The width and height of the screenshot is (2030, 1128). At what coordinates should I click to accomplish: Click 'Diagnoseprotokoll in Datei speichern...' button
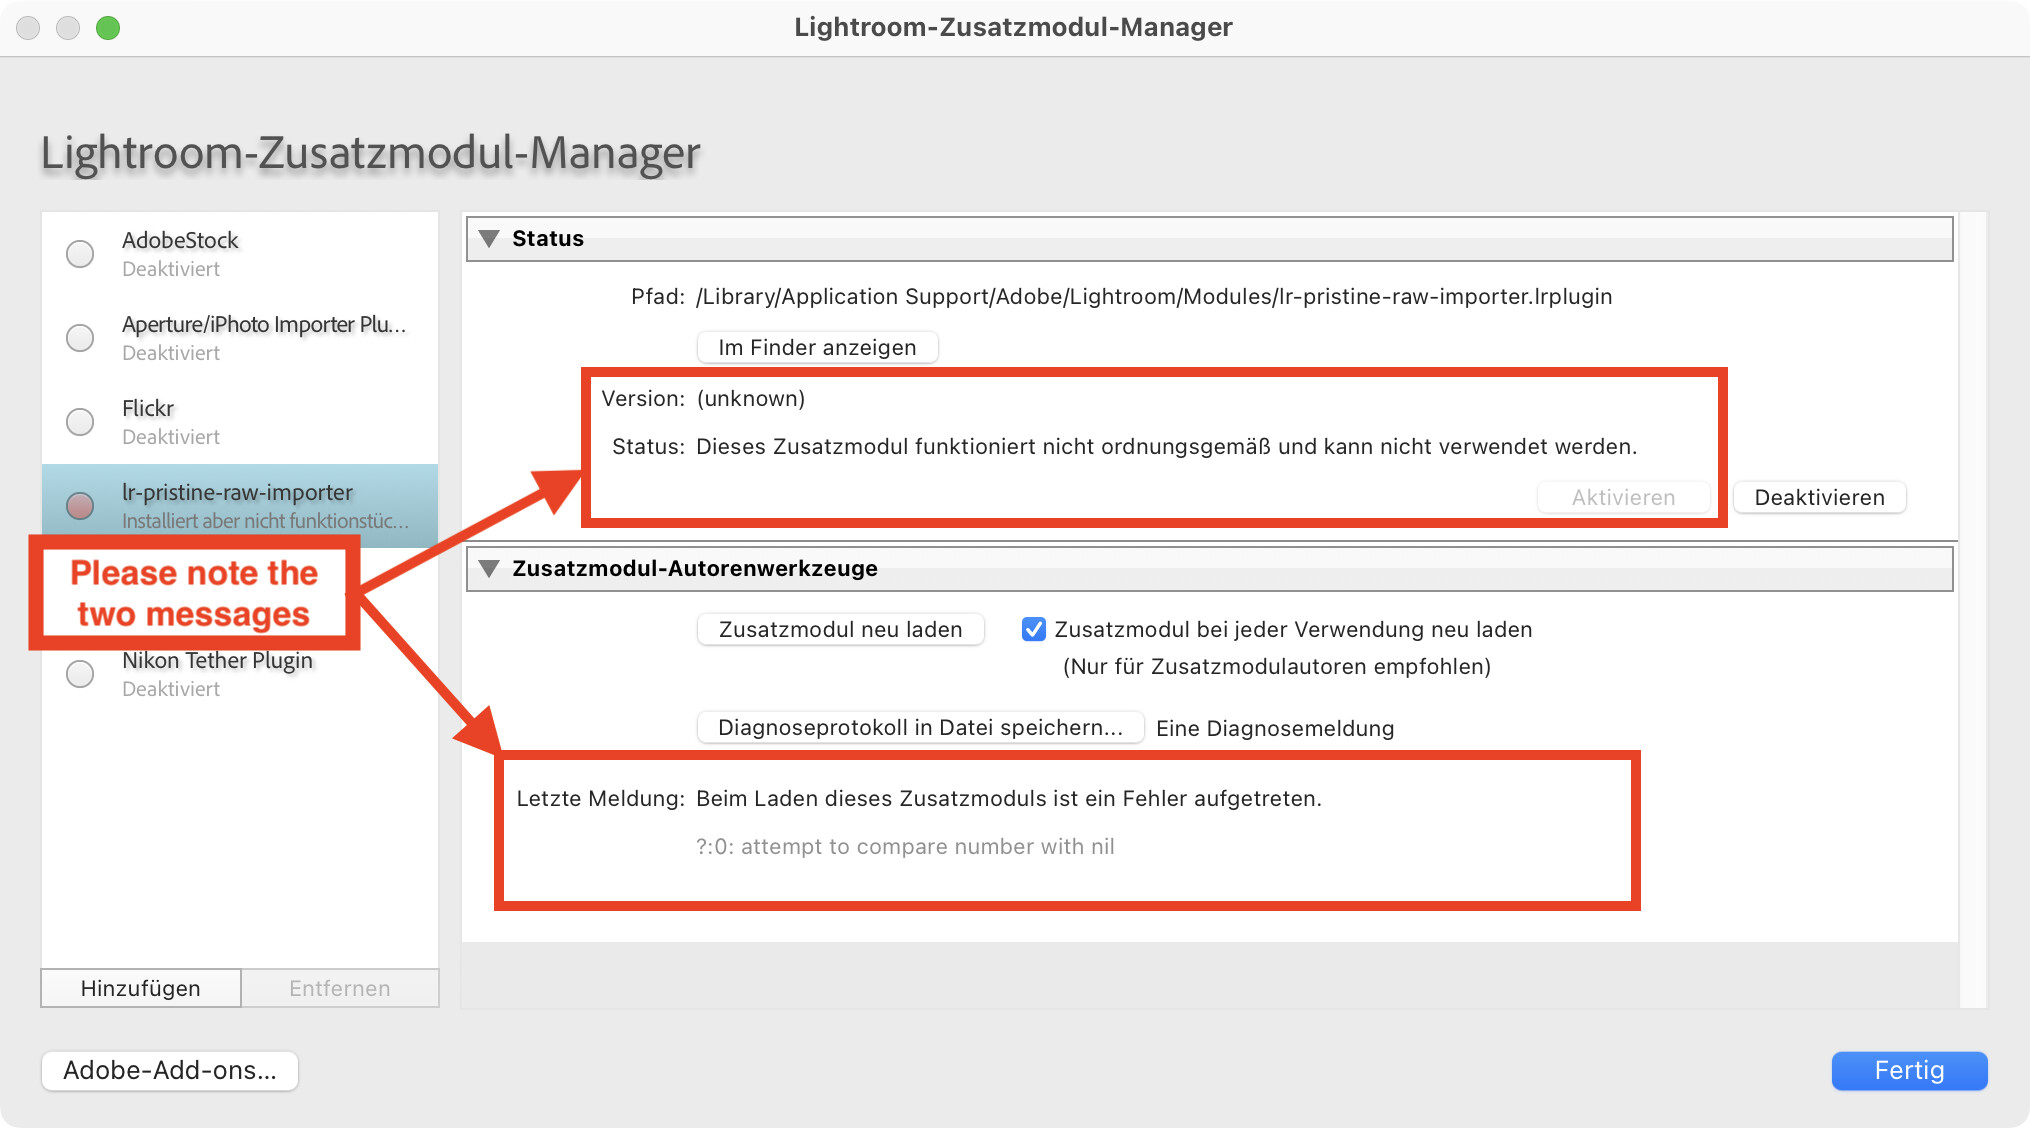tap(920, 727)
